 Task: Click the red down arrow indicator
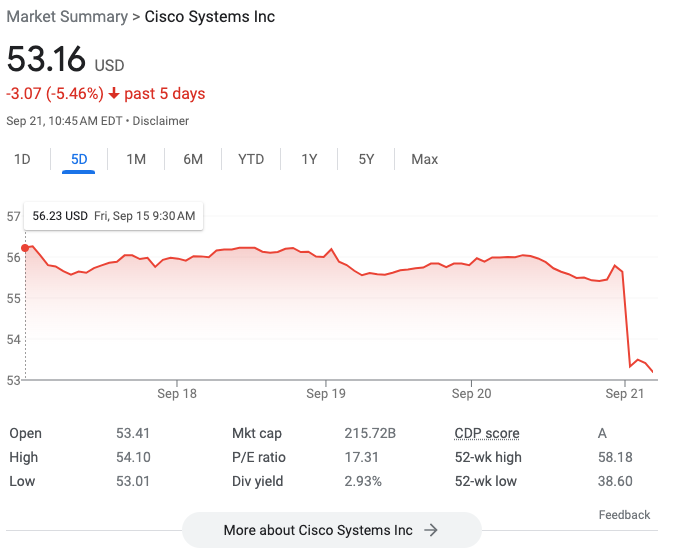point(114,93)
